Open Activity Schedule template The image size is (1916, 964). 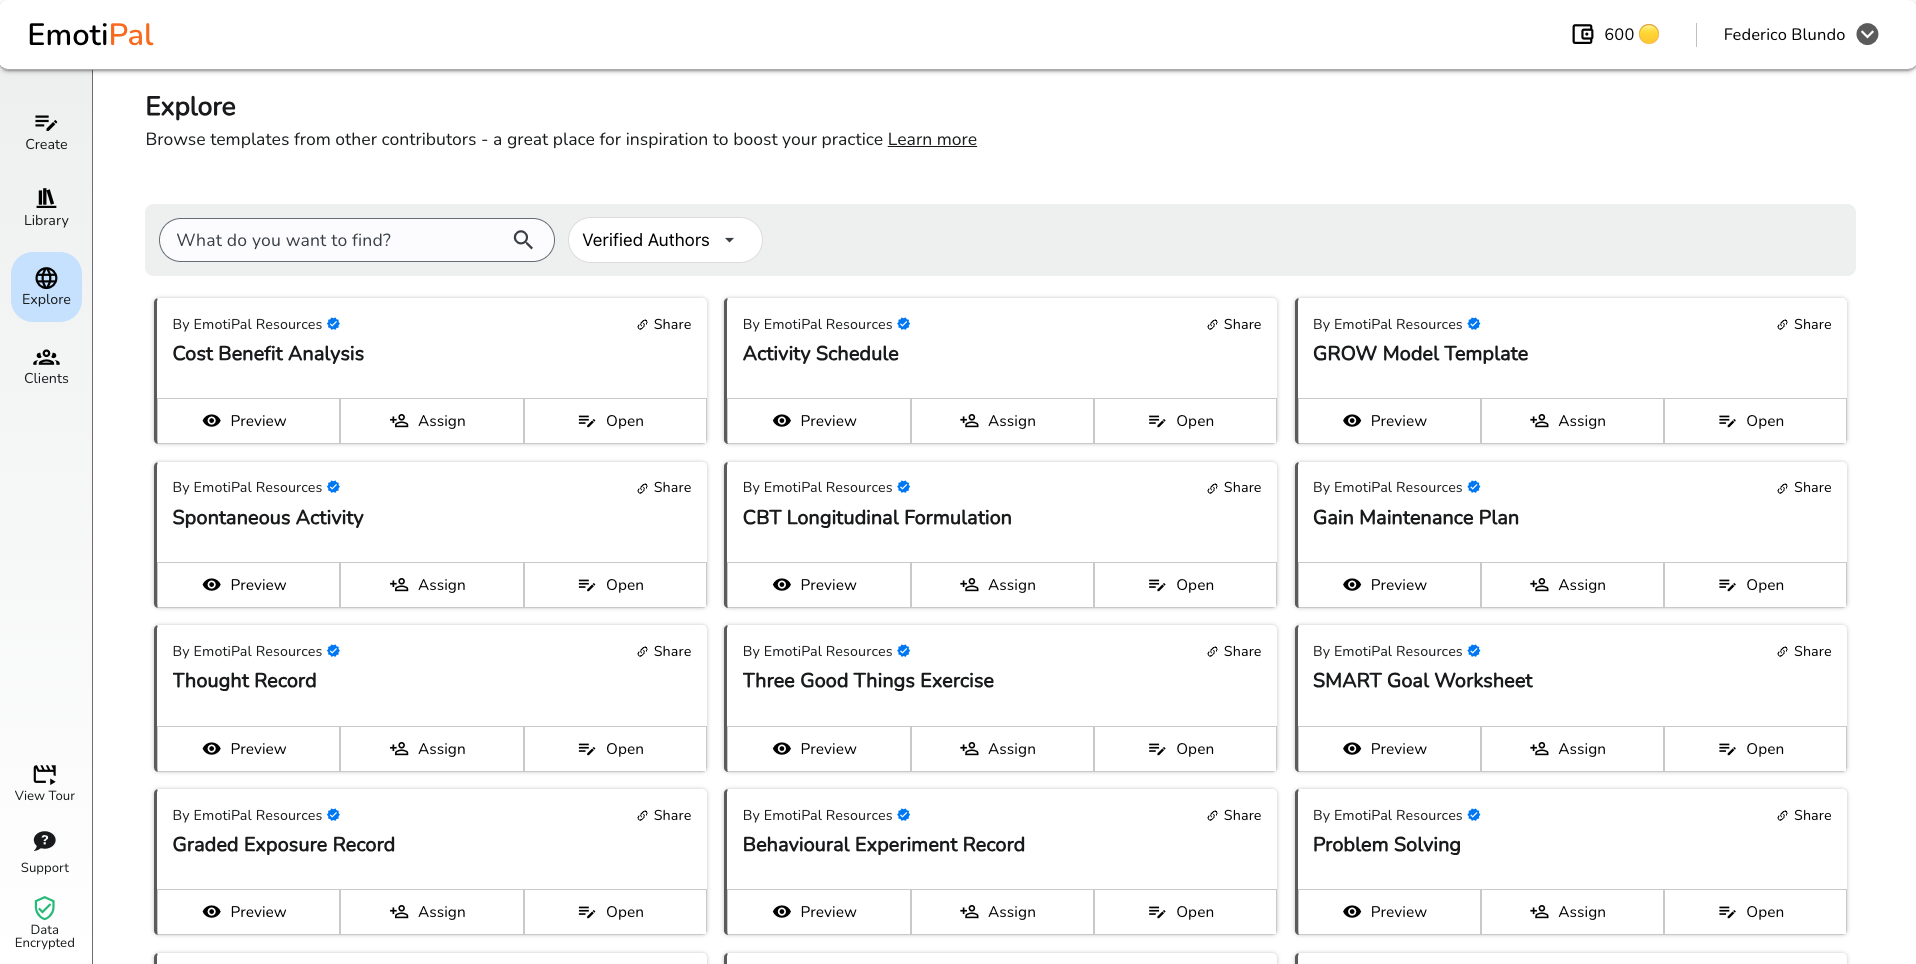point(1185,421)
